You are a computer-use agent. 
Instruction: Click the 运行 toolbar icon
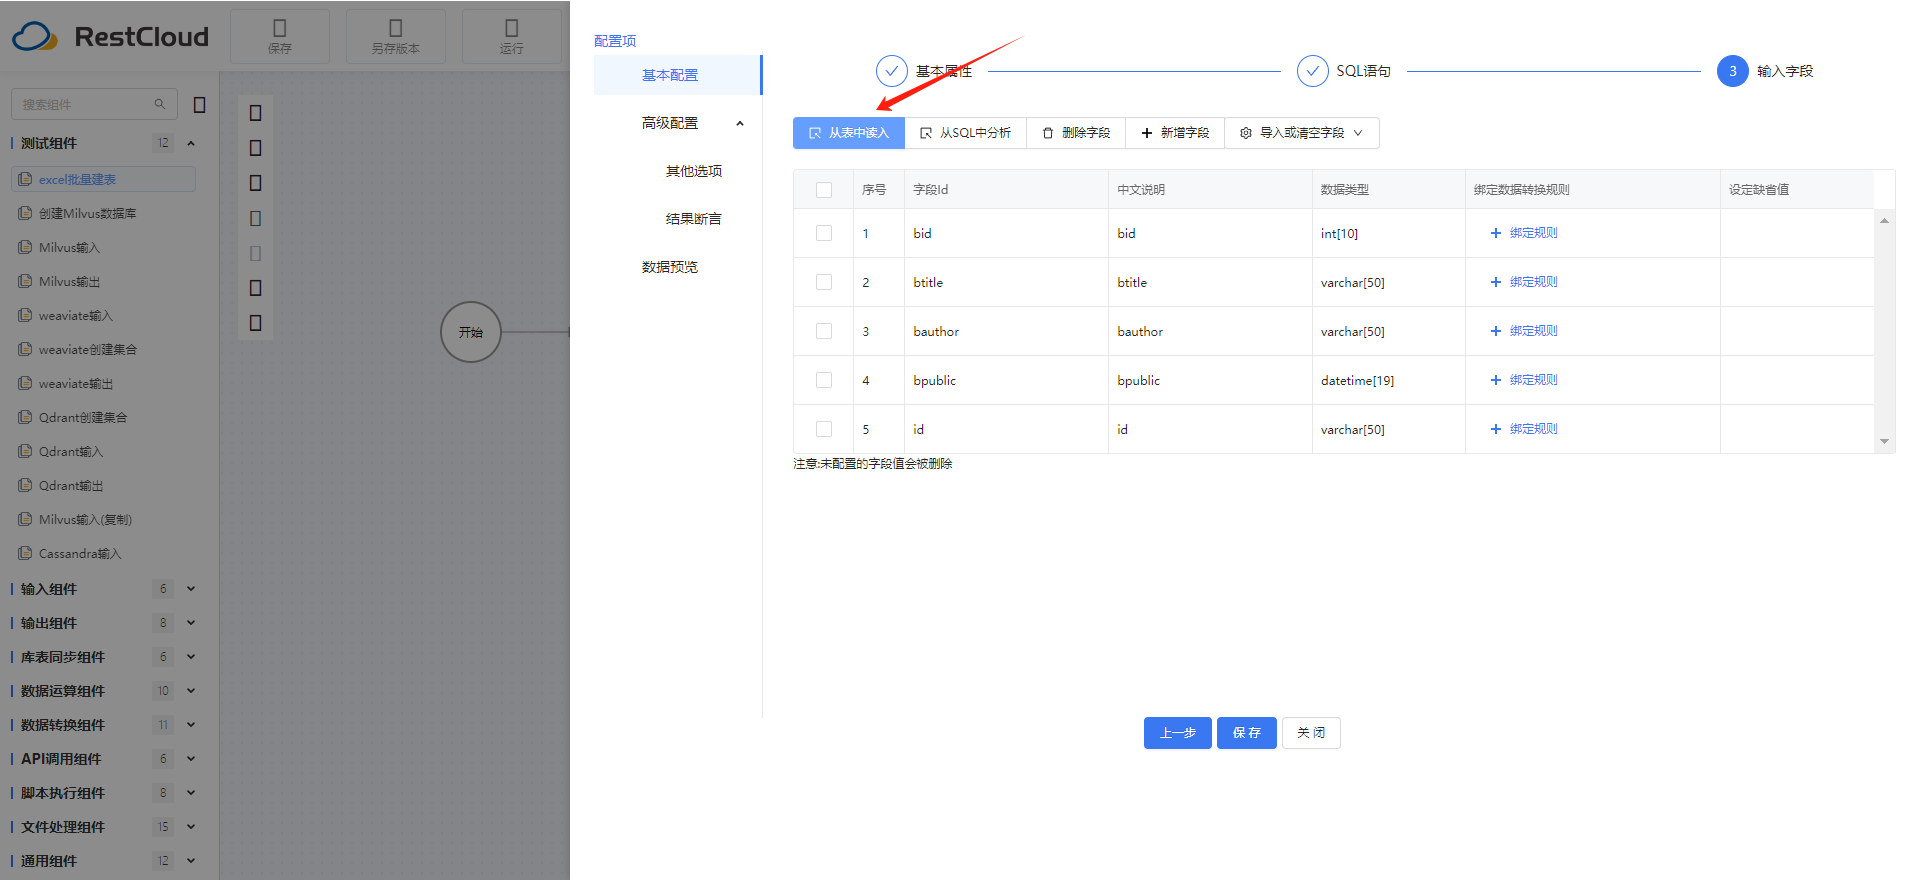click(512, 28)
